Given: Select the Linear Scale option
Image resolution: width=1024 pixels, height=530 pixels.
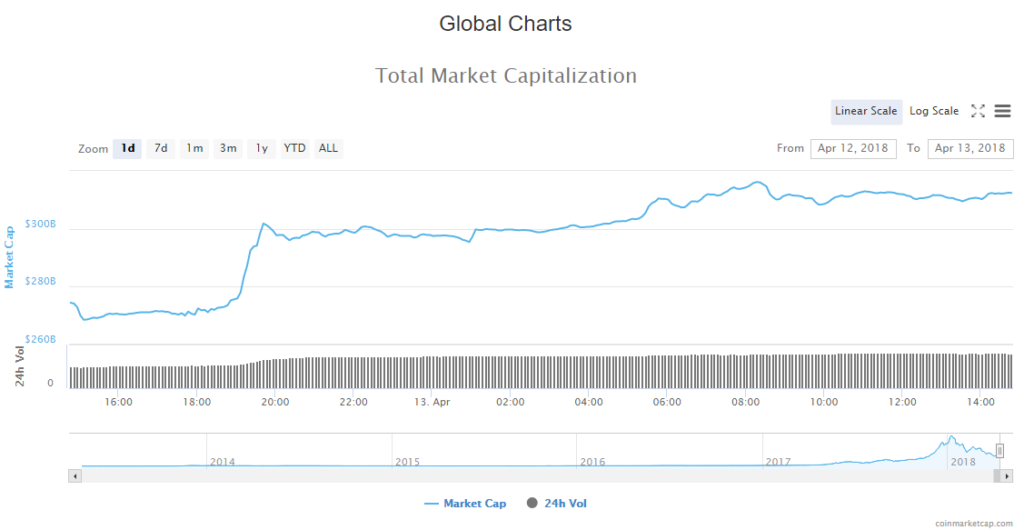Looking at the screenshot, I should (866, 111).
